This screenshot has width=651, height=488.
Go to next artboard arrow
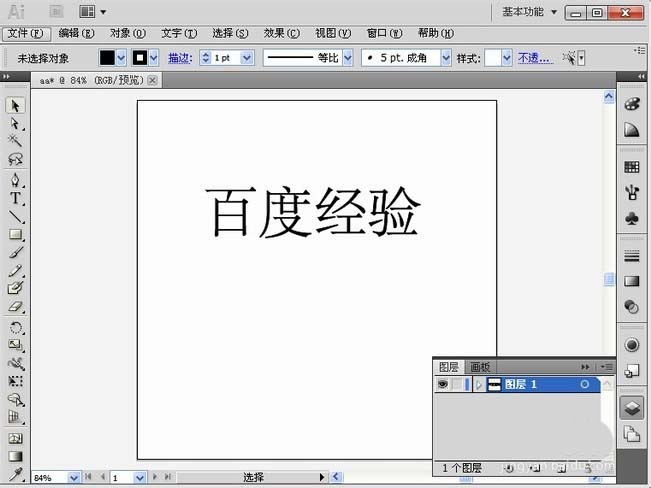pos(155,477)
